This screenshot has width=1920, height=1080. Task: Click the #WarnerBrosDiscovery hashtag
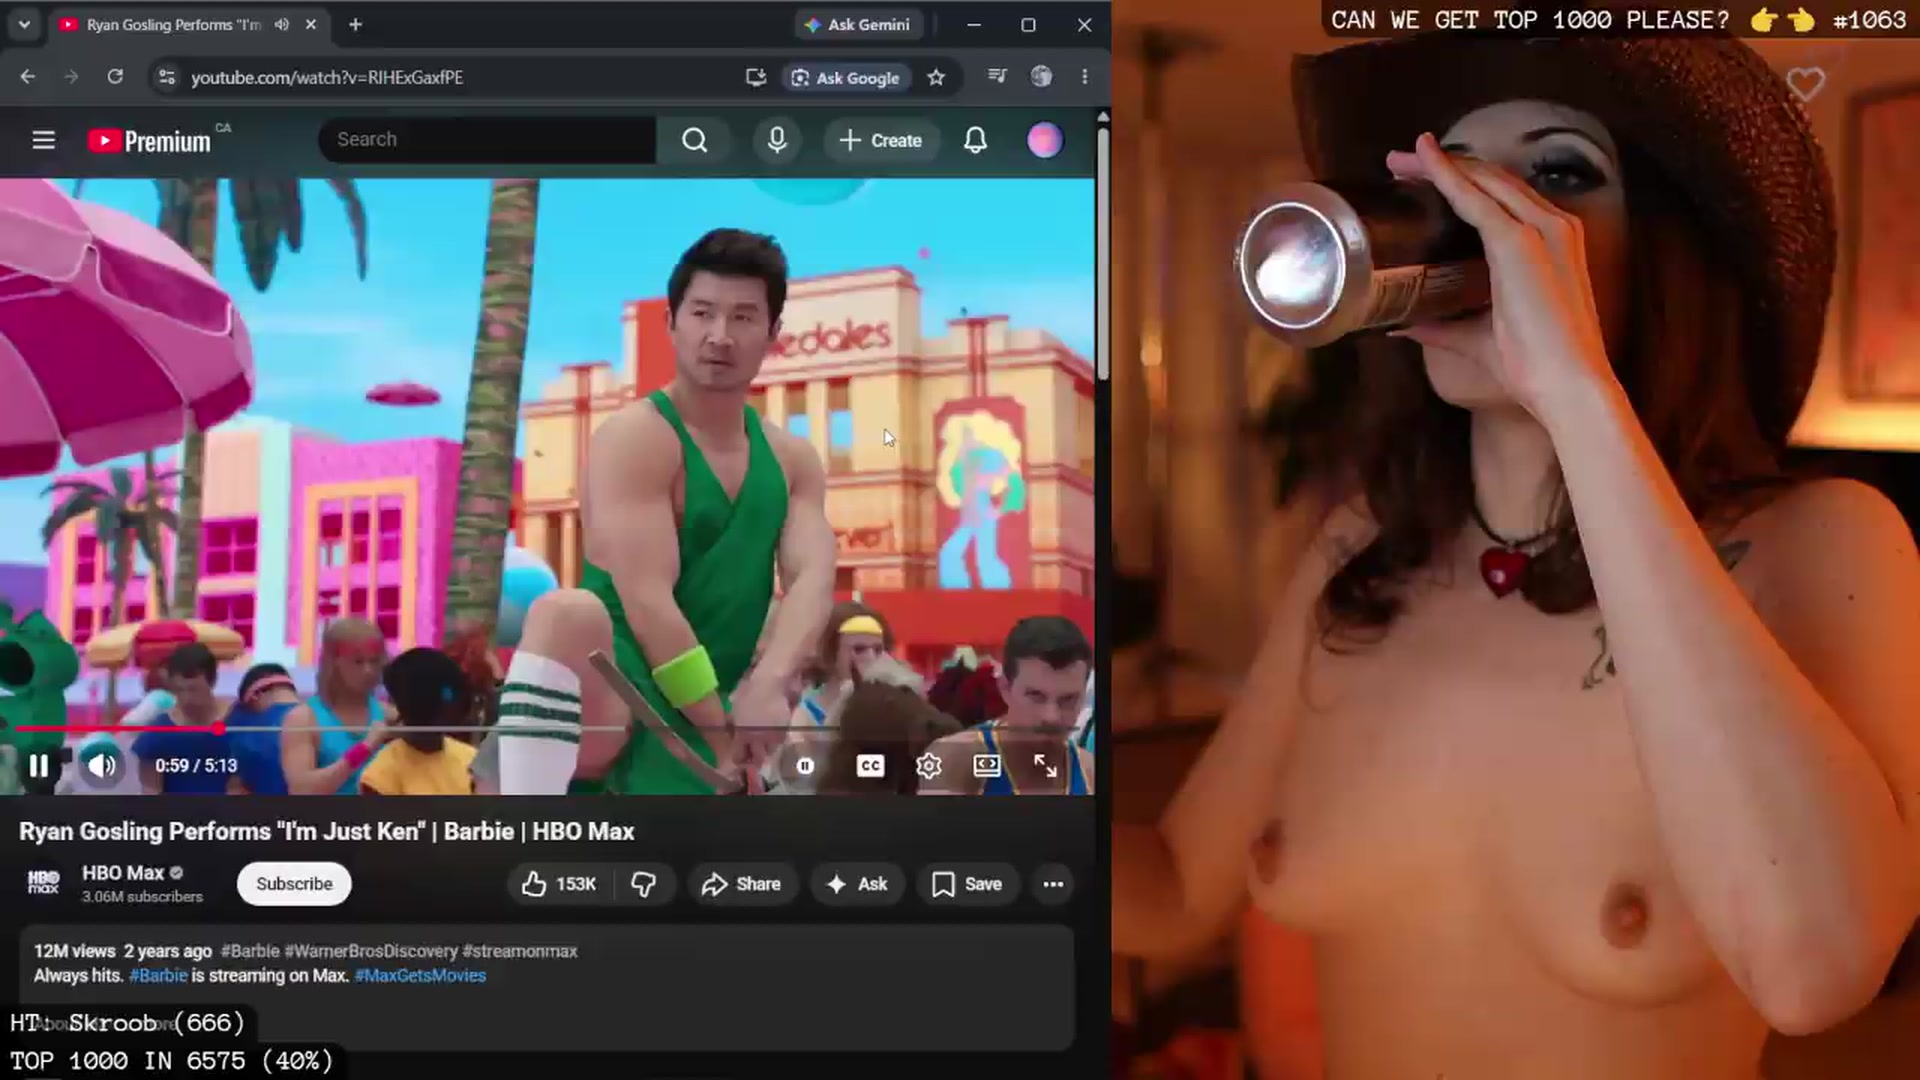click(x=371, y=951)
